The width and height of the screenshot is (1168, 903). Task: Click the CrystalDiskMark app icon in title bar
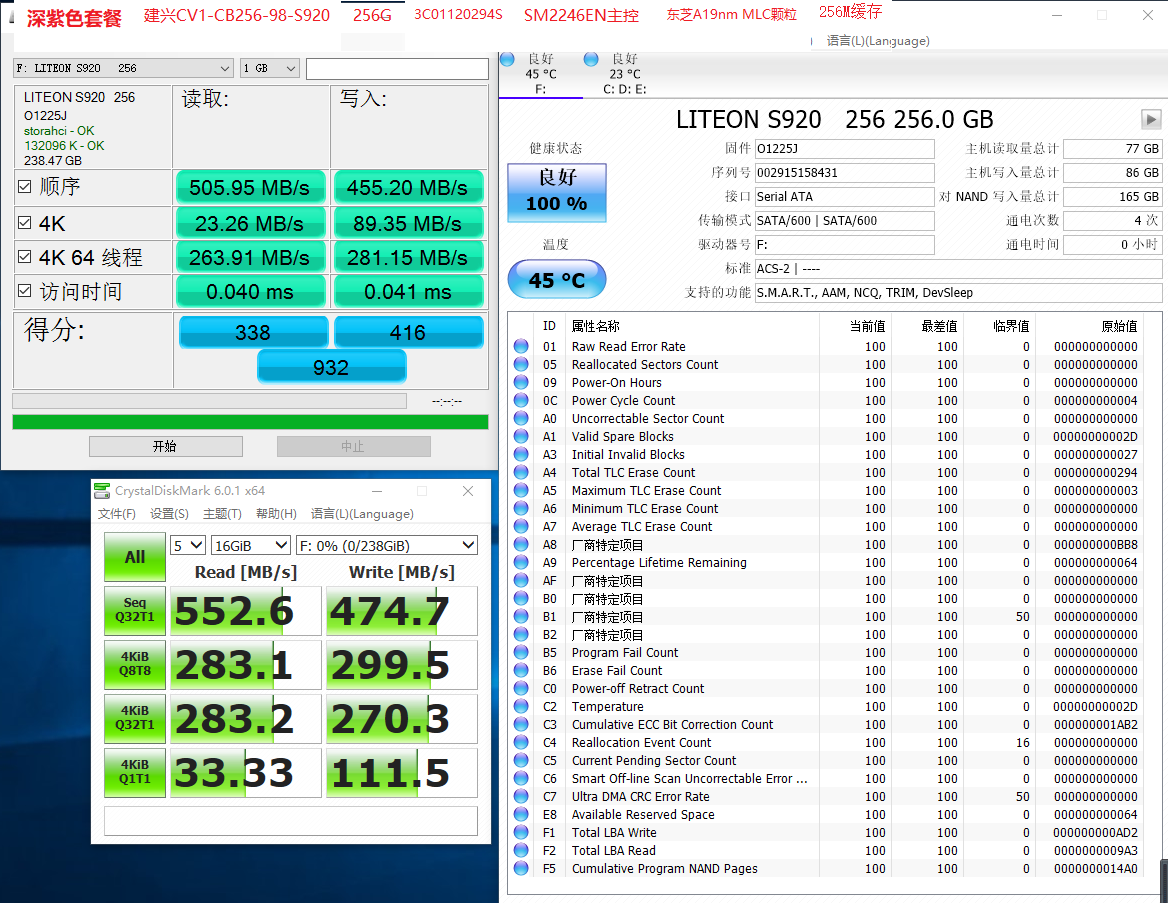(101, 490)
